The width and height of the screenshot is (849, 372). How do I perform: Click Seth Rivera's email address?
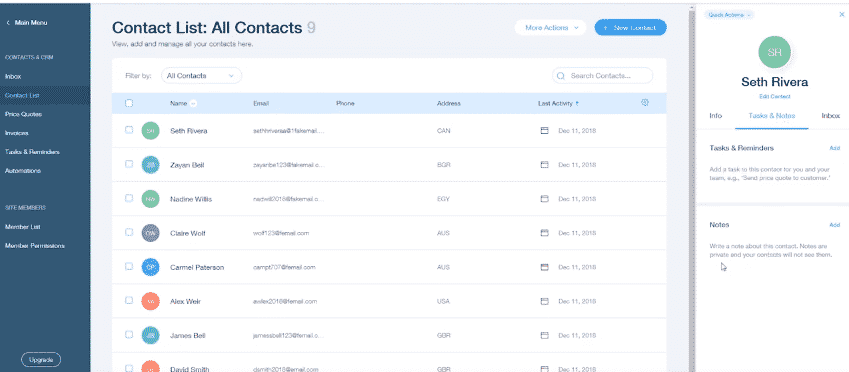coord(289,130)
